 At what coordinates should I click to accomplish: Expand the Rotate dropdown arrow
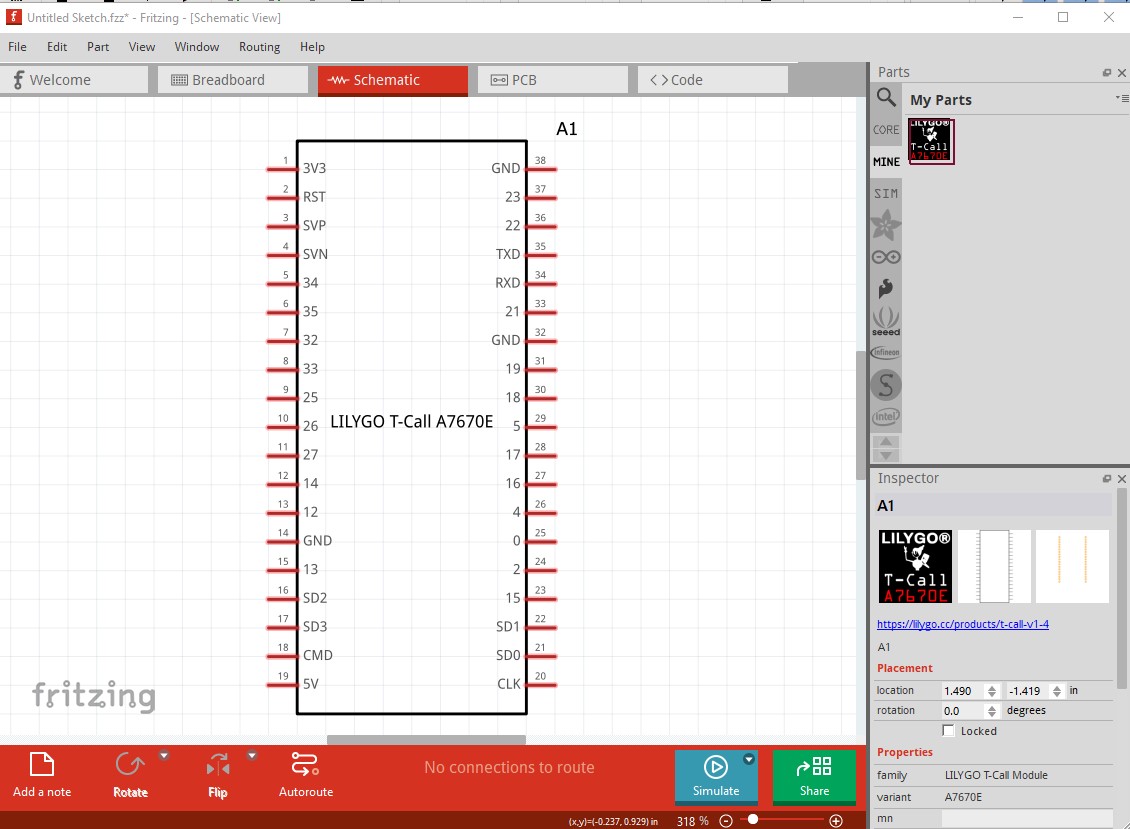[x=164, y=756]
